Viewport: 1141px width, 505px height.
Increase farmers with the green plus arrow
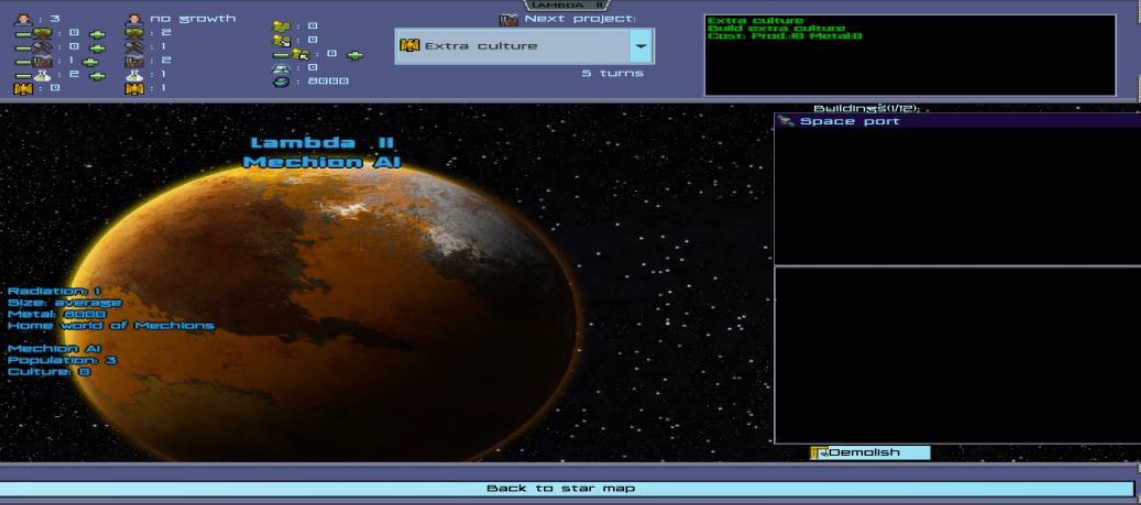(x=97, y=33)
